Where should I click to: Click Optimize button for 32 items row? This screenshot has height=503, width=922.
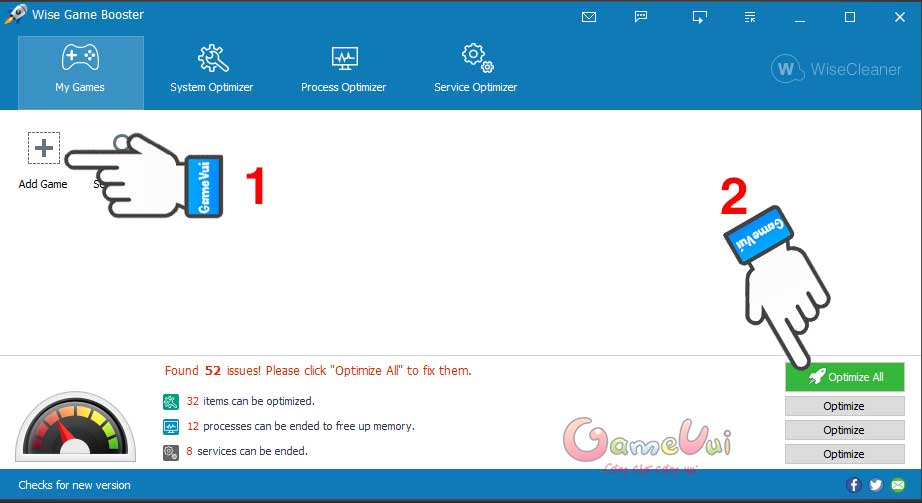[x=844, y=406]
